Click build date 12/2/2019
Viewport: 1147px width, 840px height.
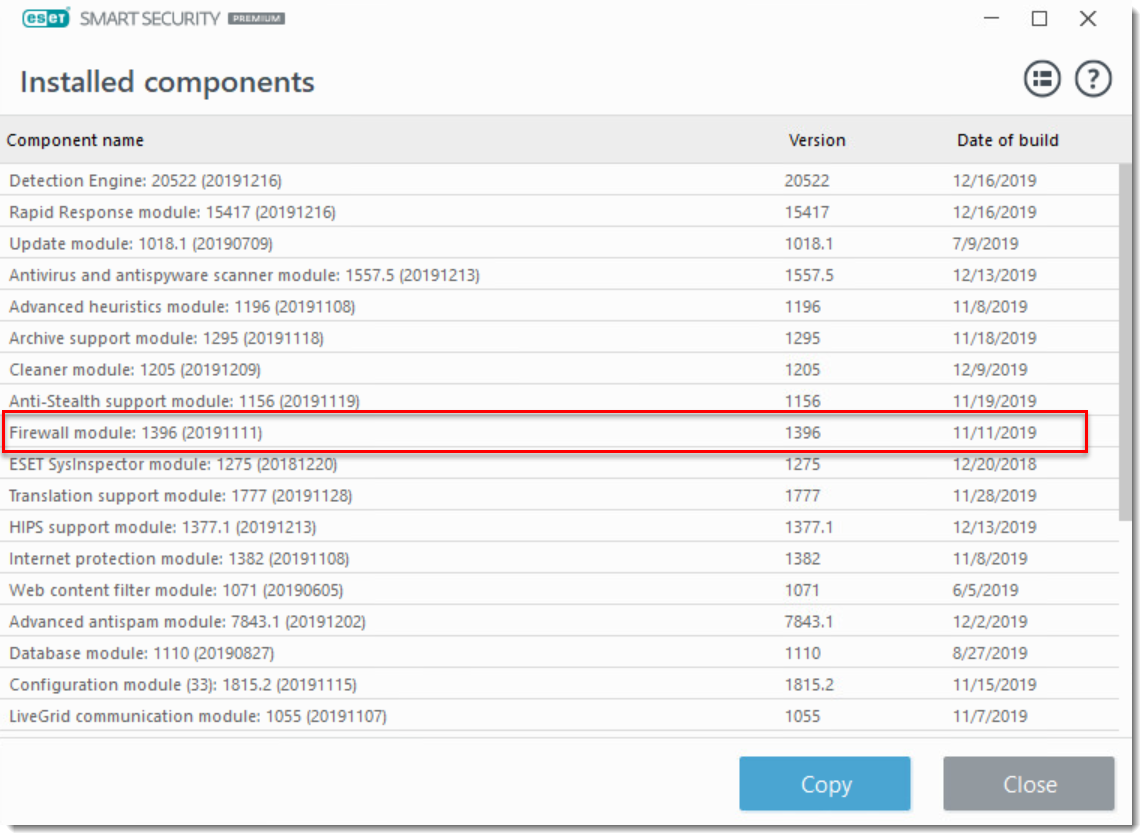coord(990,620)
